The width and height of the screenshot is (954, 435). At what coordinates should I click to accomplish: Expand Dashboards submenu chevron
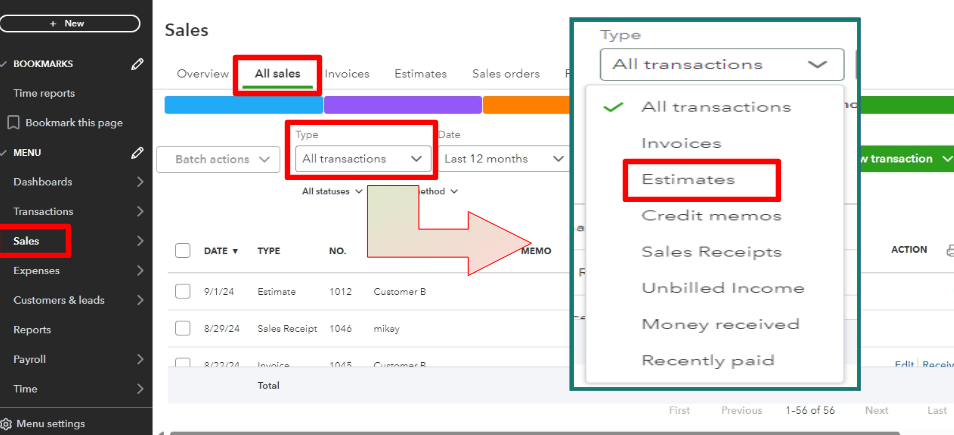140,182
